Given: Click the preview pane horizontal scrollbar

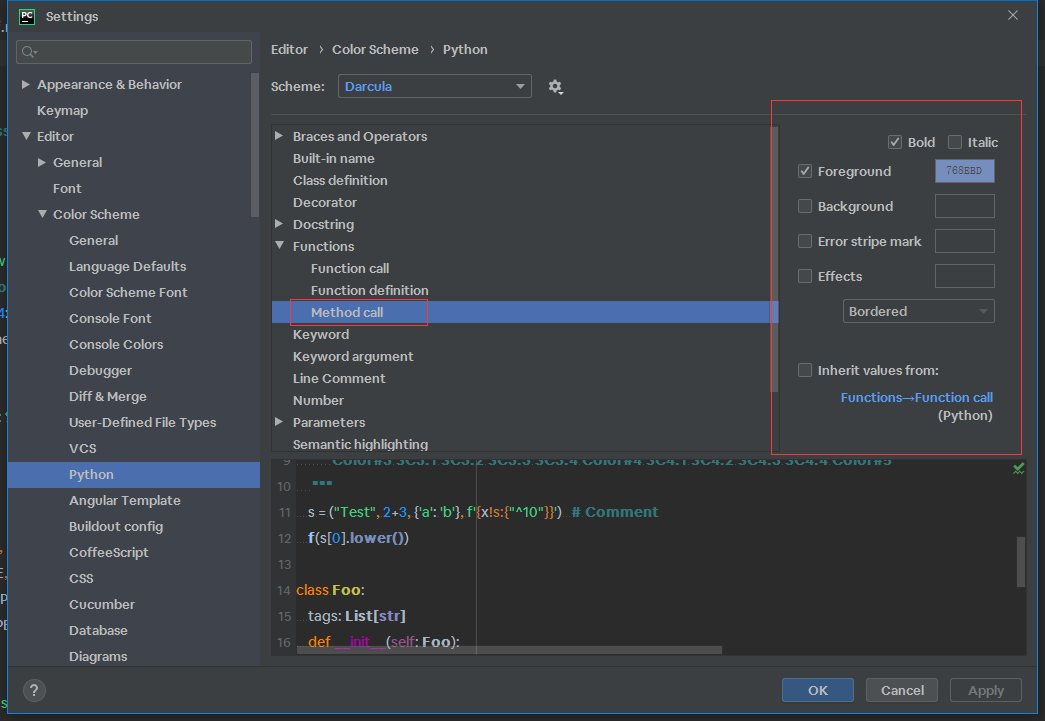Looking at the screenshot, I should pyautogui.click(x=509, y=649).
